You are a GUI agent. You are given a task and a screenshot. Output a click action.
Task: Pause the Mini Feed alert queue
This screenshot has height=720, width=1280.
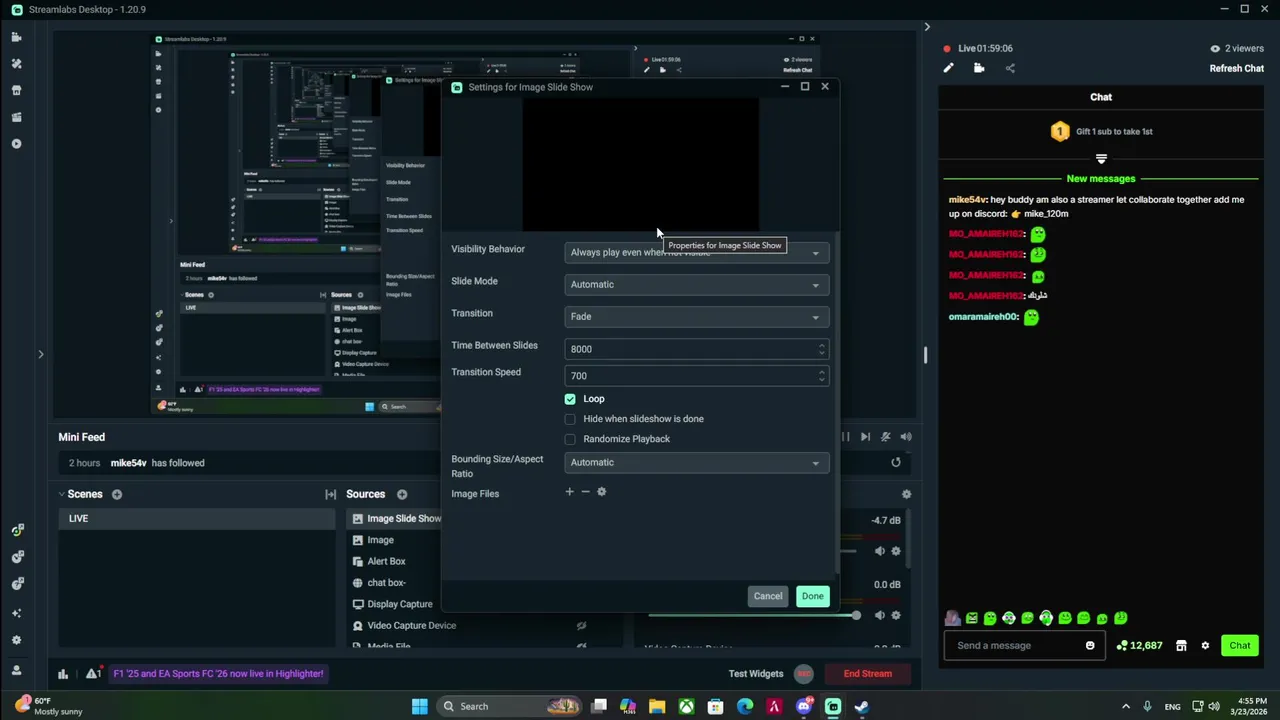(x=846, y=437)
